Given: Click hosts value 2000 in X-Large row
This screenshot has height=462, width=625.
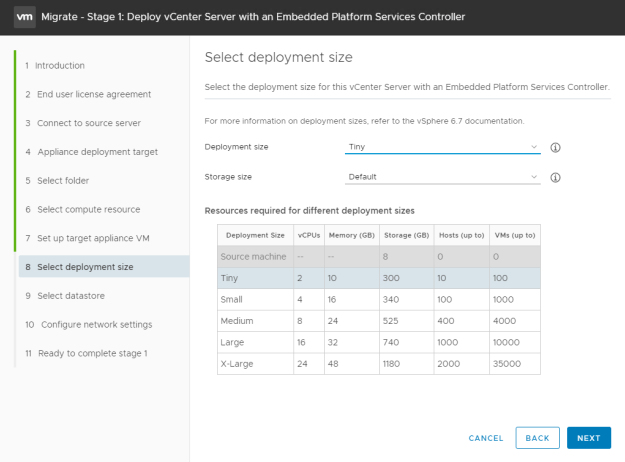Looking at the screenshot, I should tap(448, 364).
